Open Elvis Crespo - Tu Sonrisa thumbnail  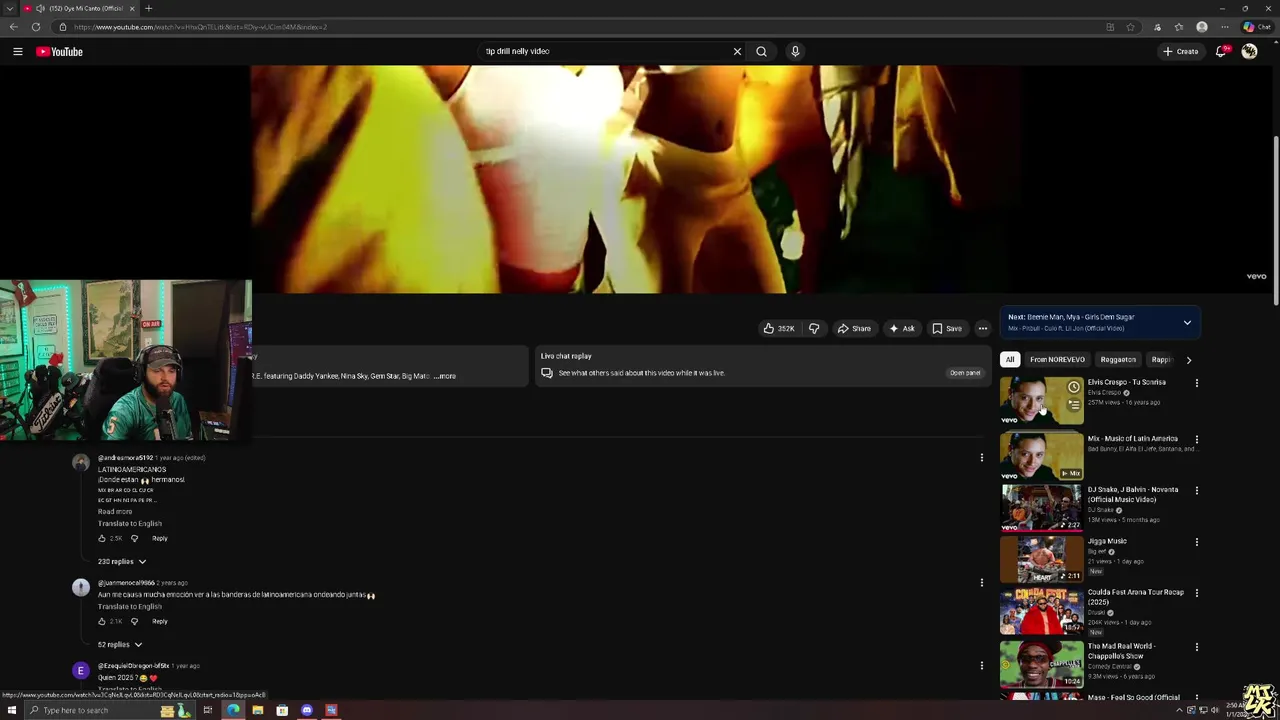click(x=1042, y=400)
